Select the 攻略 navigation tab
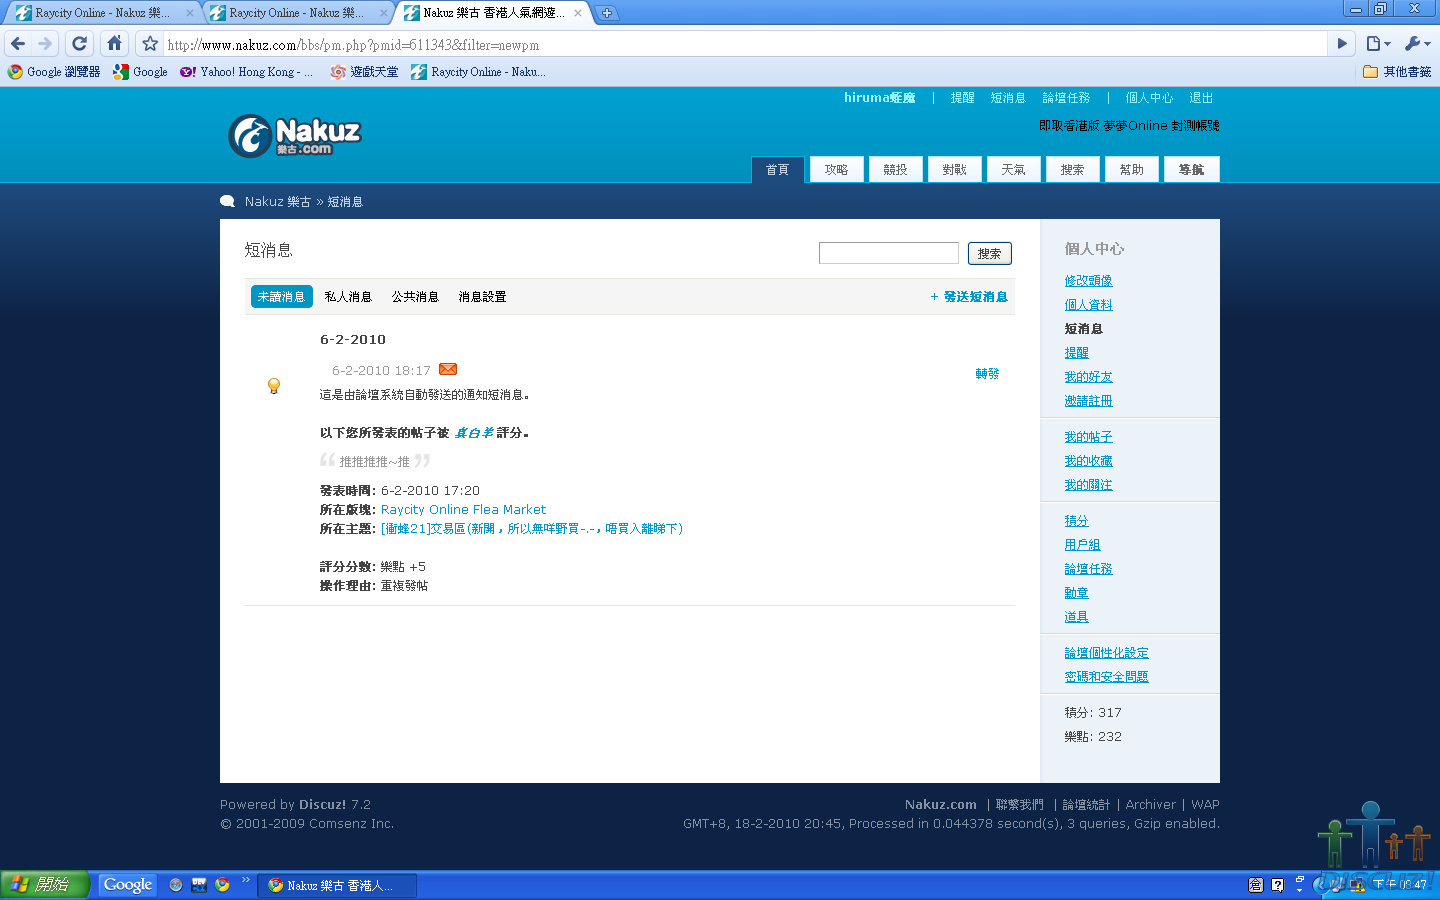Image resolution: width=1440 pixels, height=900 pixels. click(836, 170)
